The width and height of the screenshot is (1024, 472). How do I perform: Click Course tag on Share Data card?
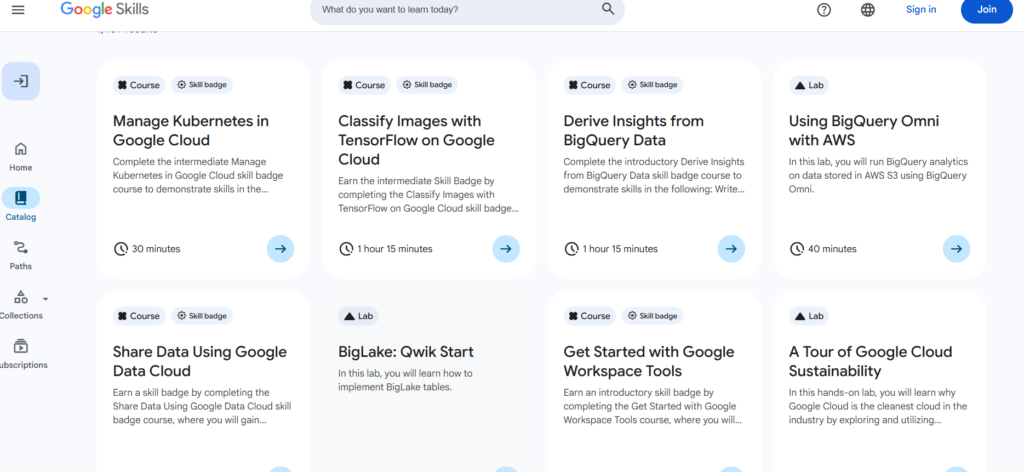click(x=139, y=316)
